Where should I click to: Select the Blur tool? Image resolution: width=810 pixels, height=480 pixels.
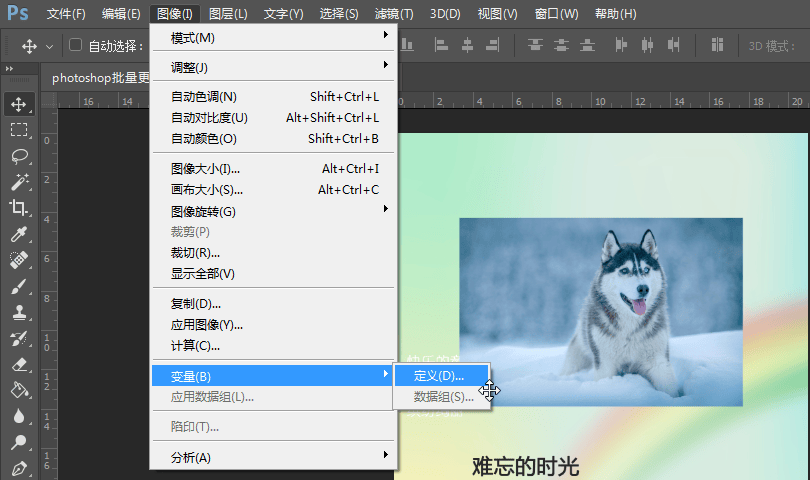pyautogui.click(x=19, y=416)
